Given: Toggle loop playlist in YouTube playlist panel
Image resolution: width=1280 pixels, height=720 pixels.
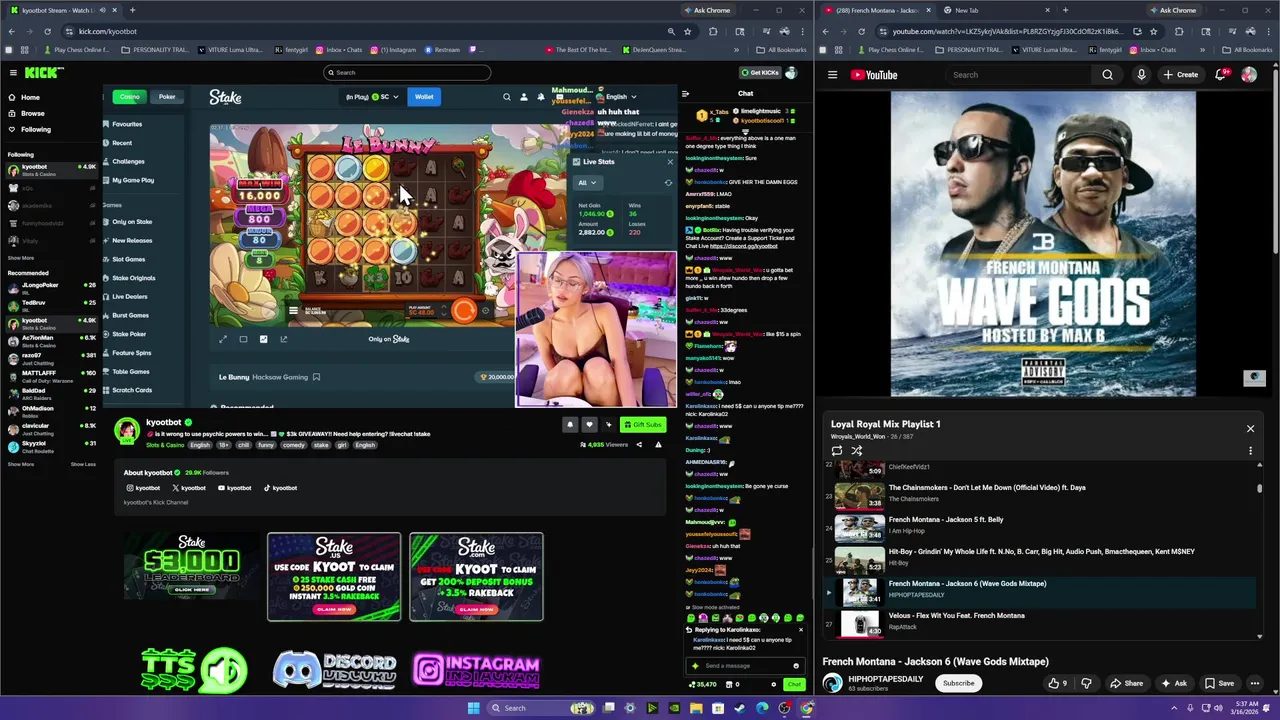Looking at the screenshot, I should (837, 450).
